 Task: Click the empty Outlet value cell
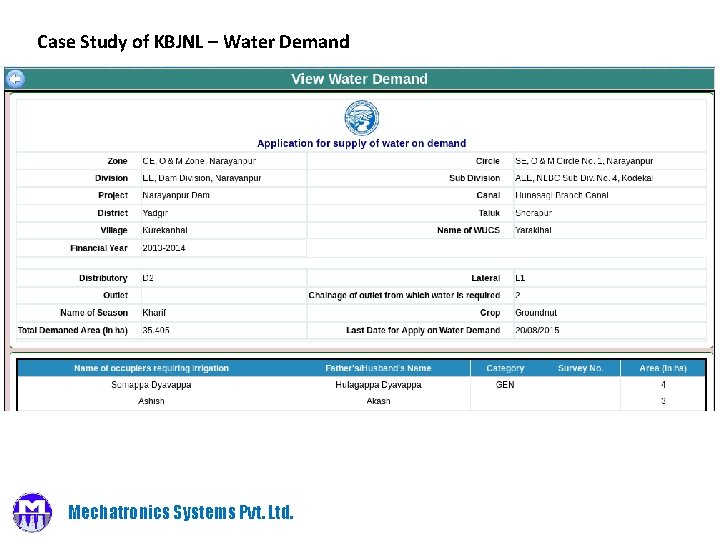tap(224, 295)
